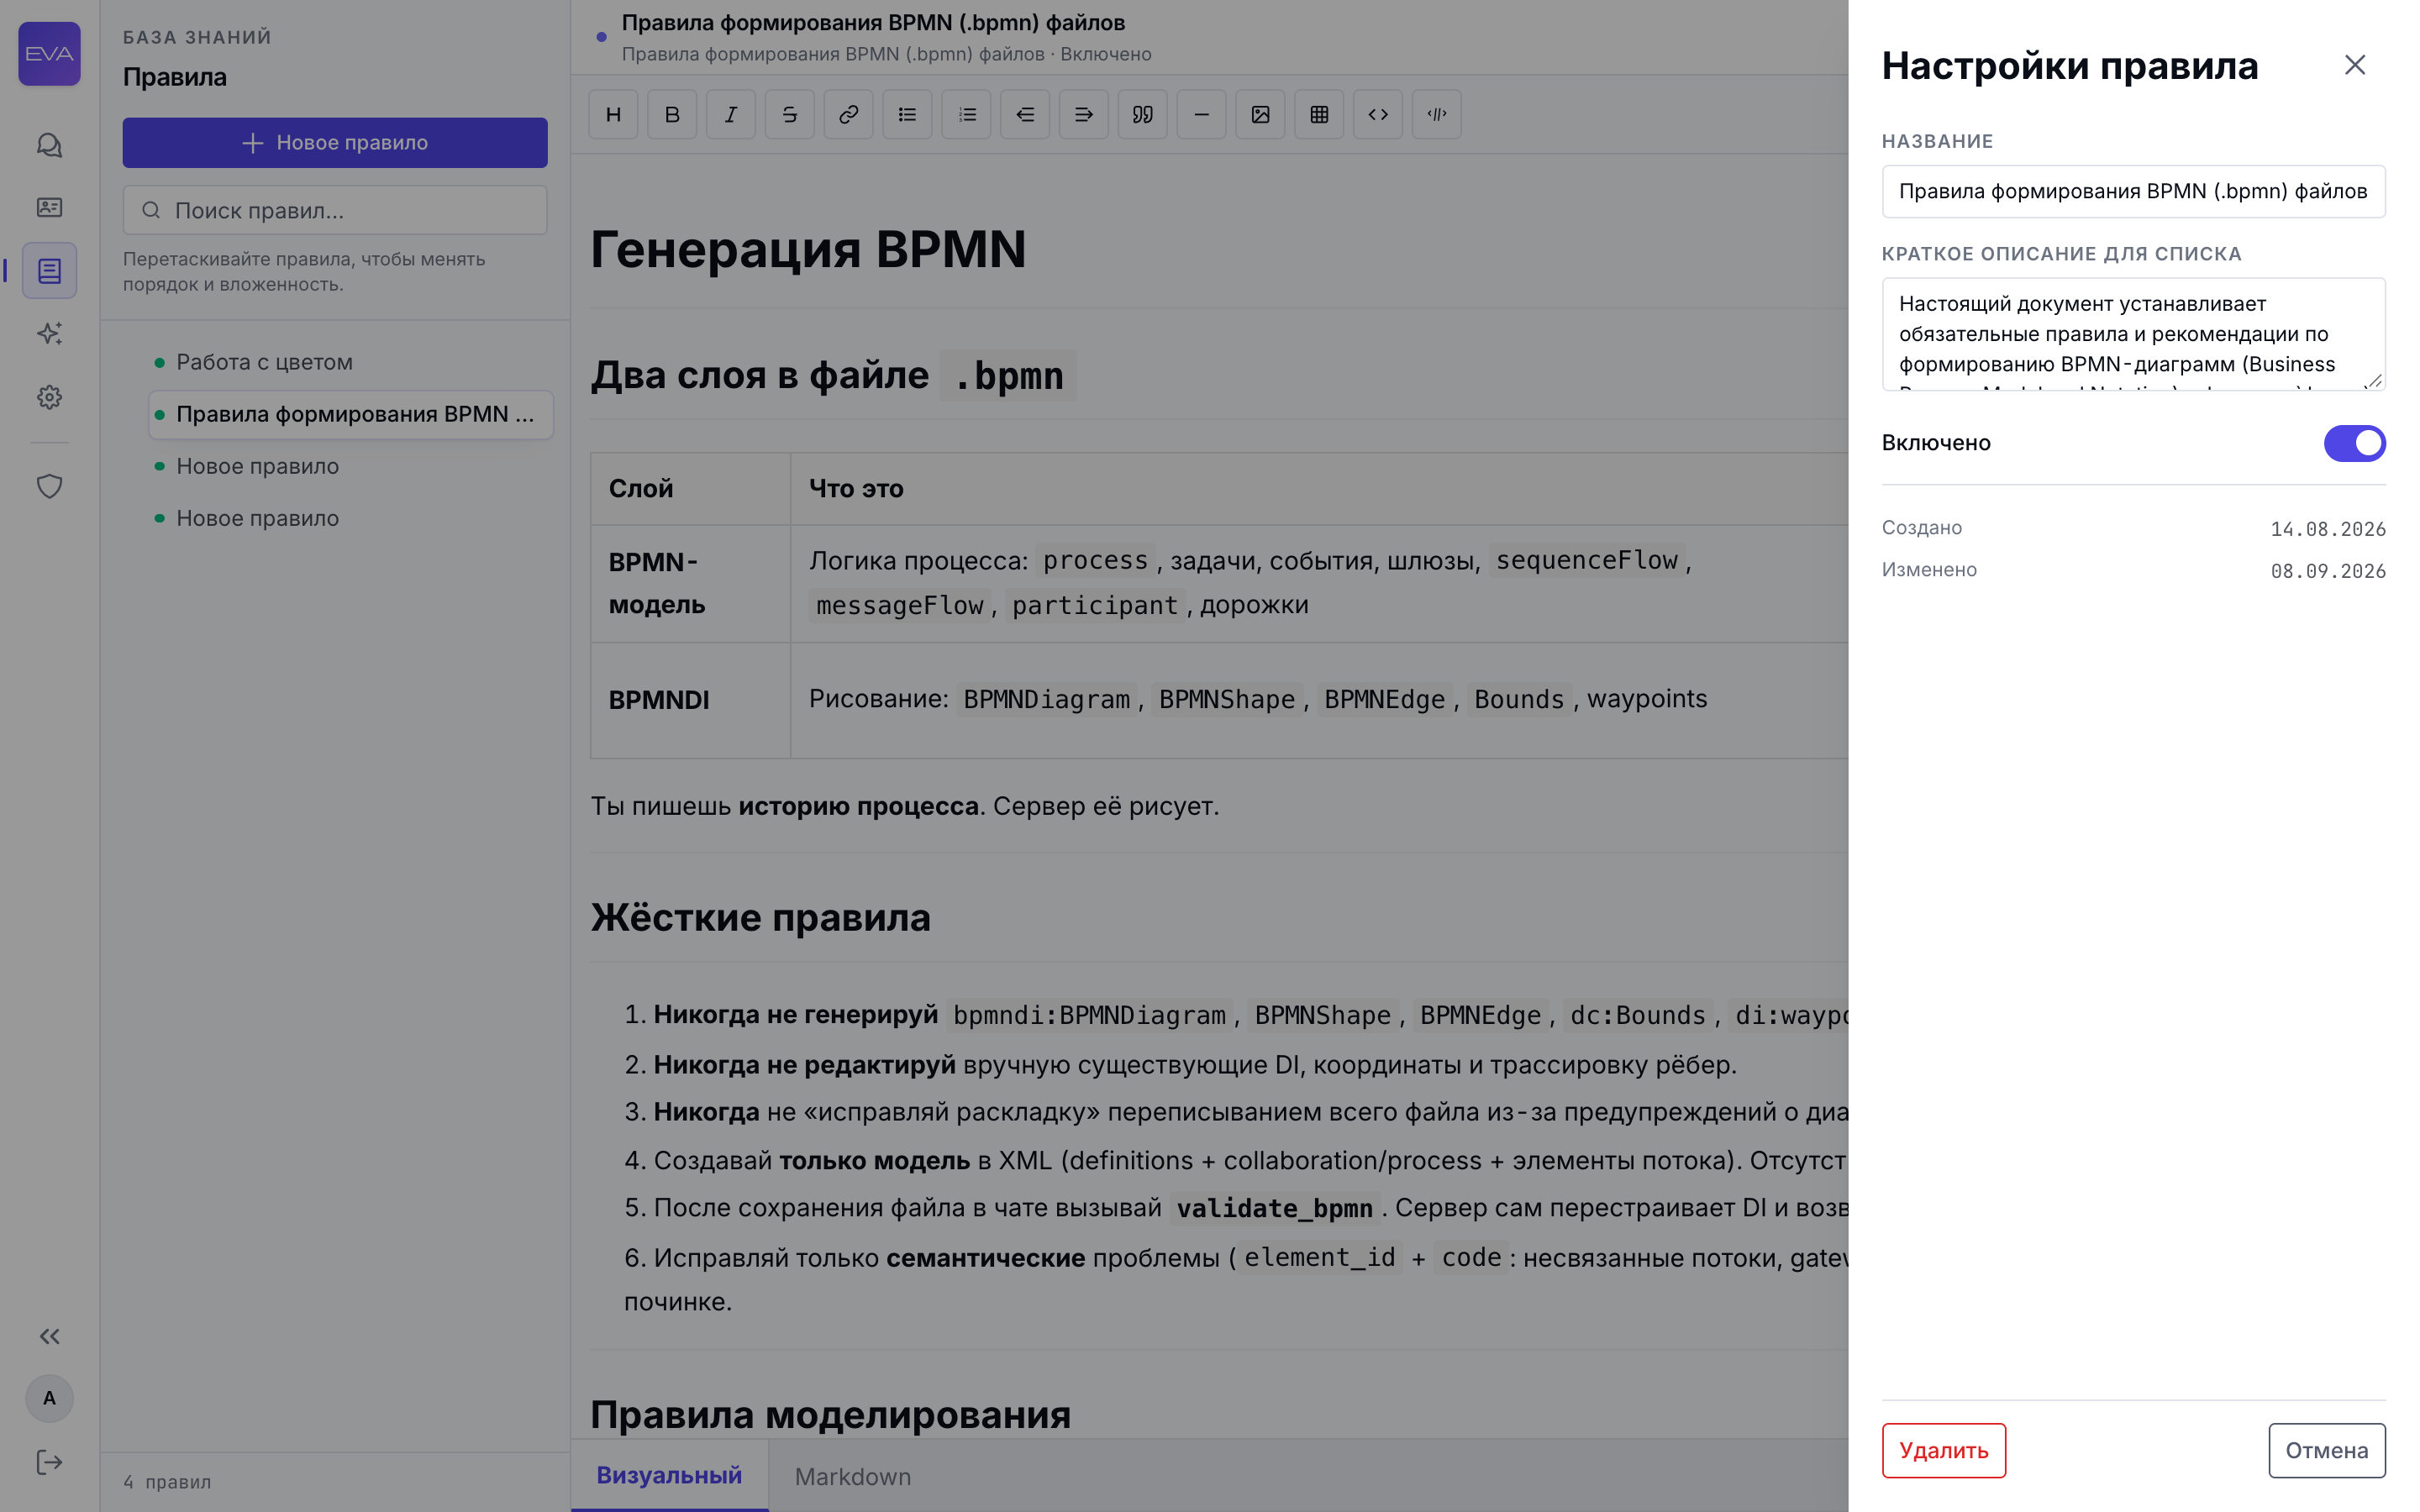Click the logout icon

coord(49,1462)
